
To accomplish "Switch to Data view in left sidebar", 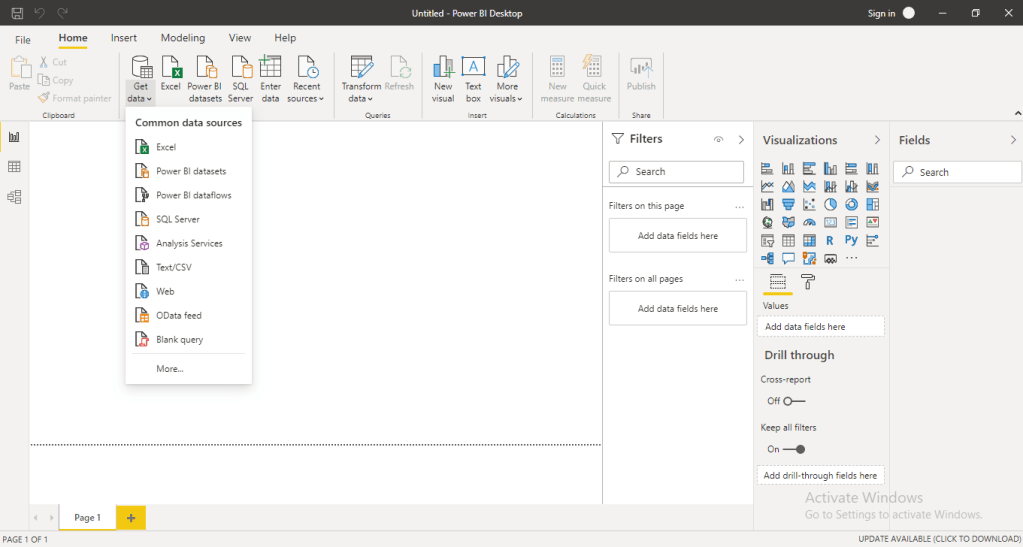I will pos(14,167).
